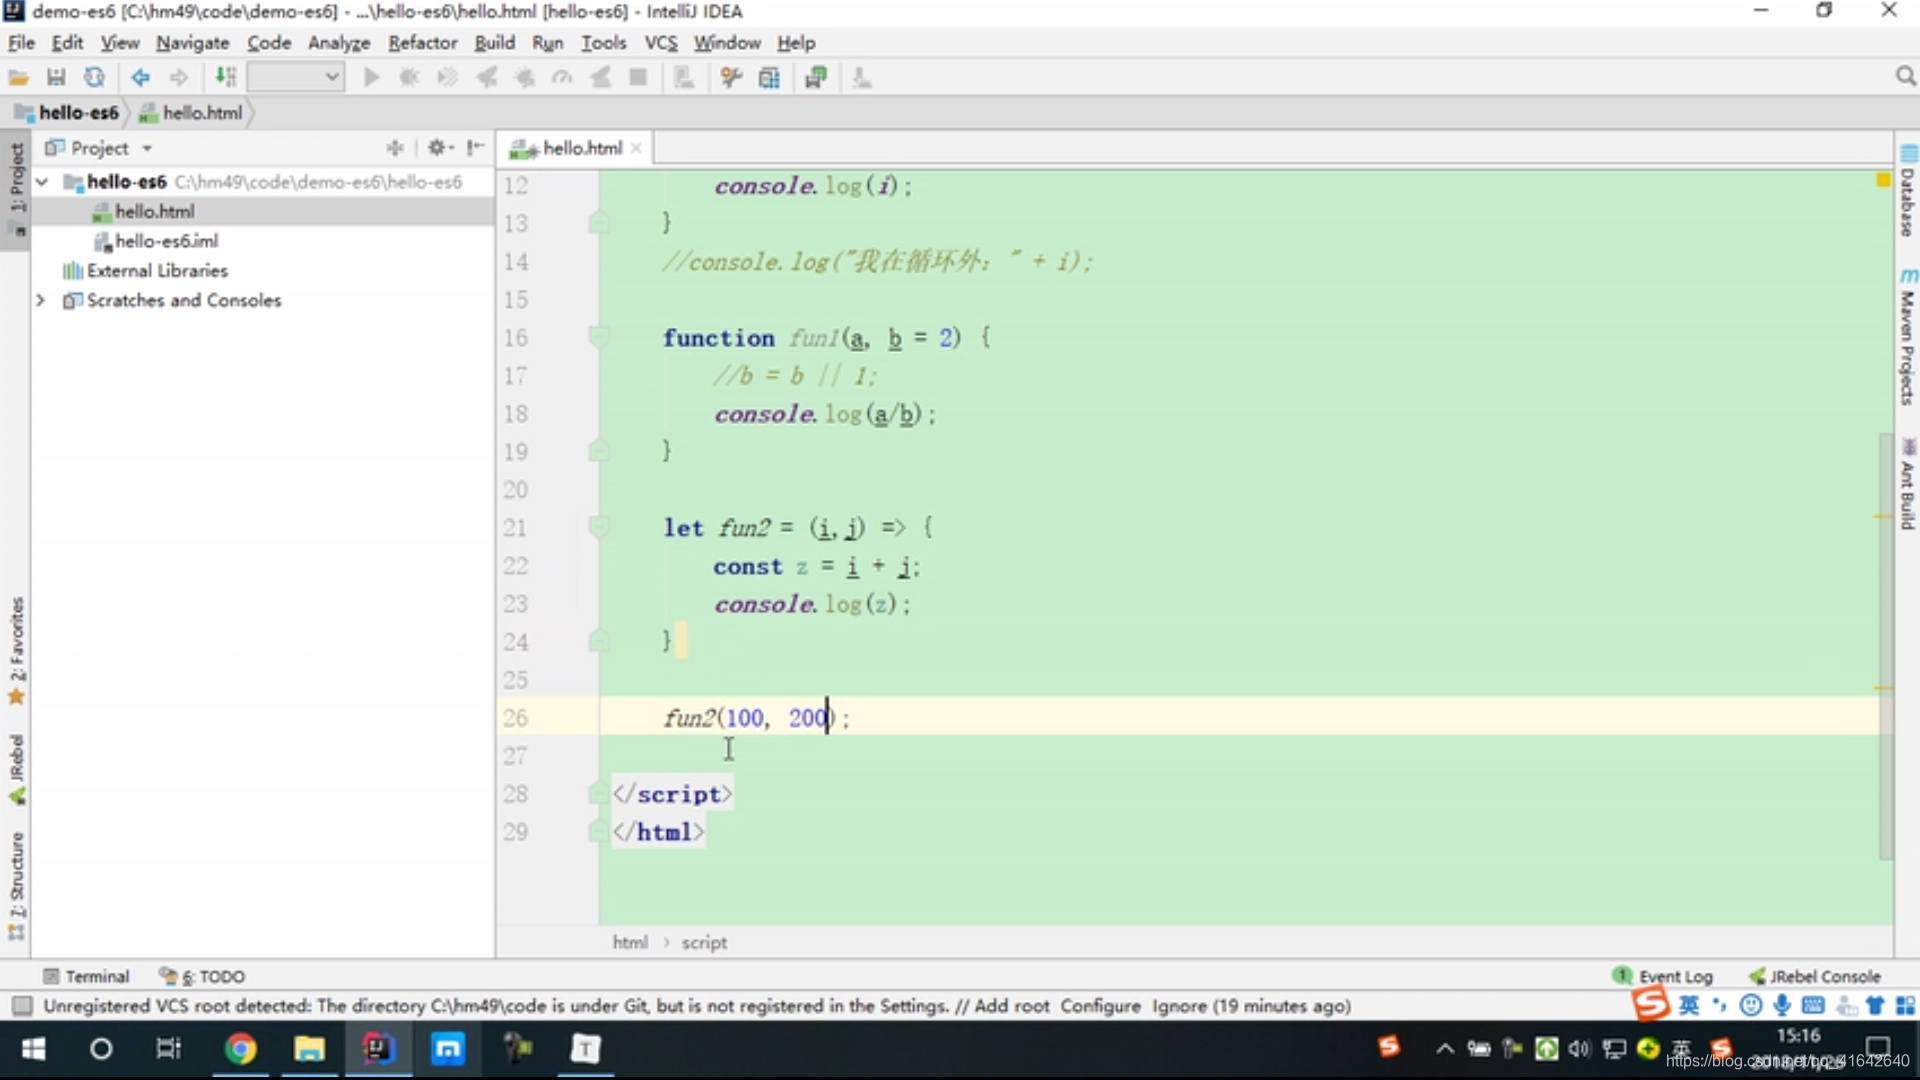Open Settings with the wrench icon

click(731, 78)
